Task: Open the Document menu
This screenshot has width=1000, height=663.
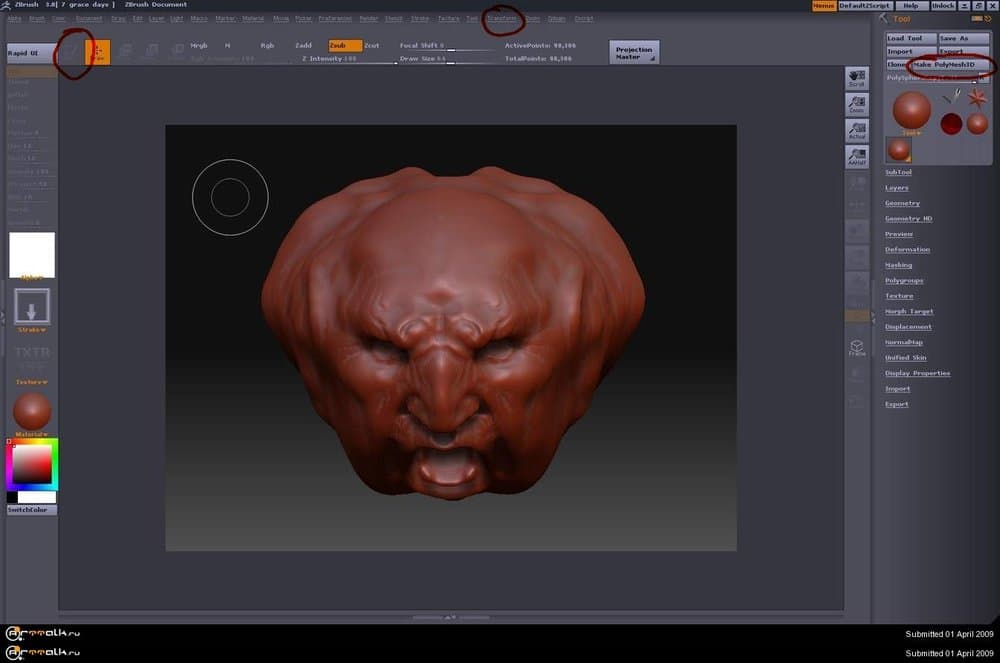Action: pyautogui.click(x=89, y=18)
